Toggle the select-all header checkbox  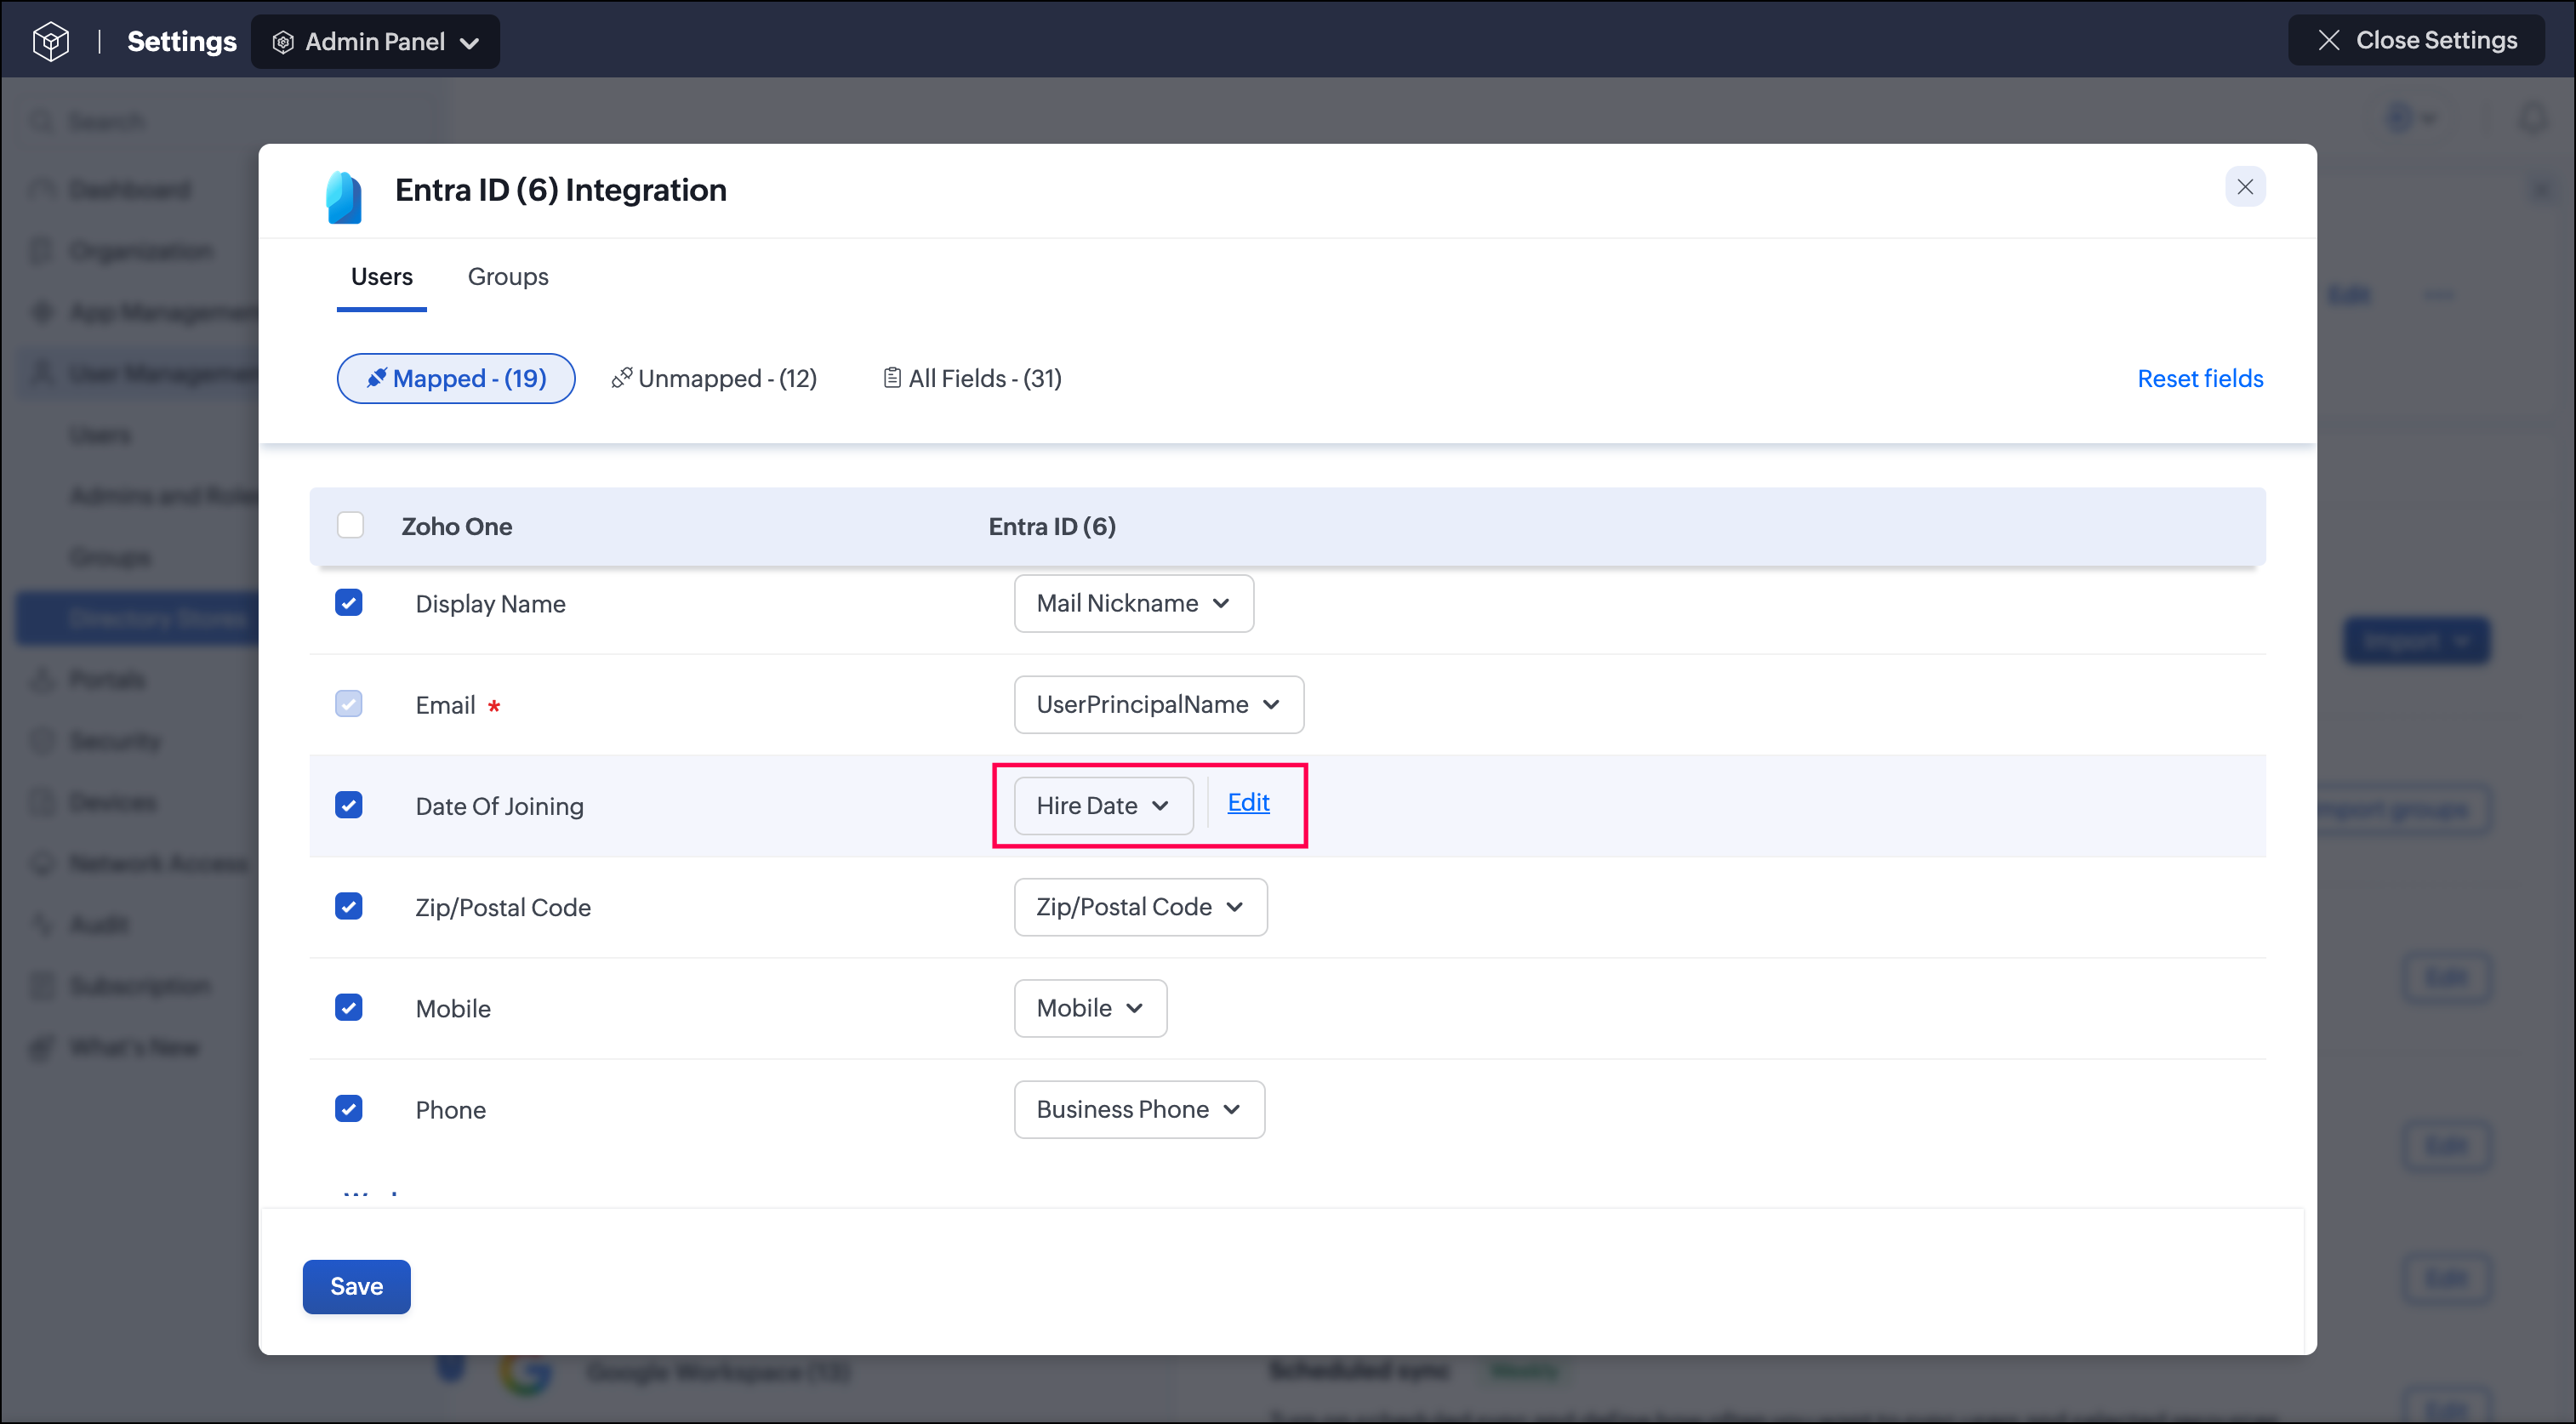[x=350, y=525]
